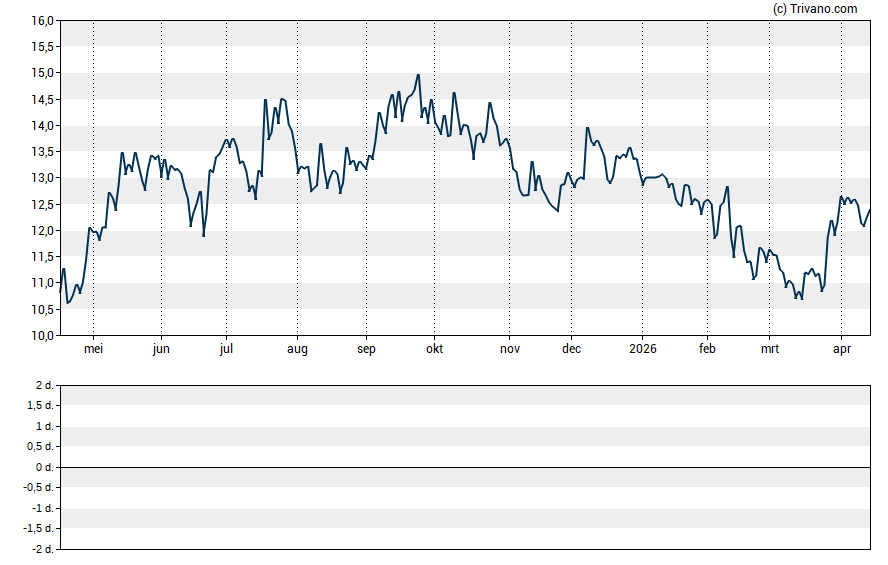Select the 'jun' month label
This screenshot has width=888, height=565.
(161, 349)
